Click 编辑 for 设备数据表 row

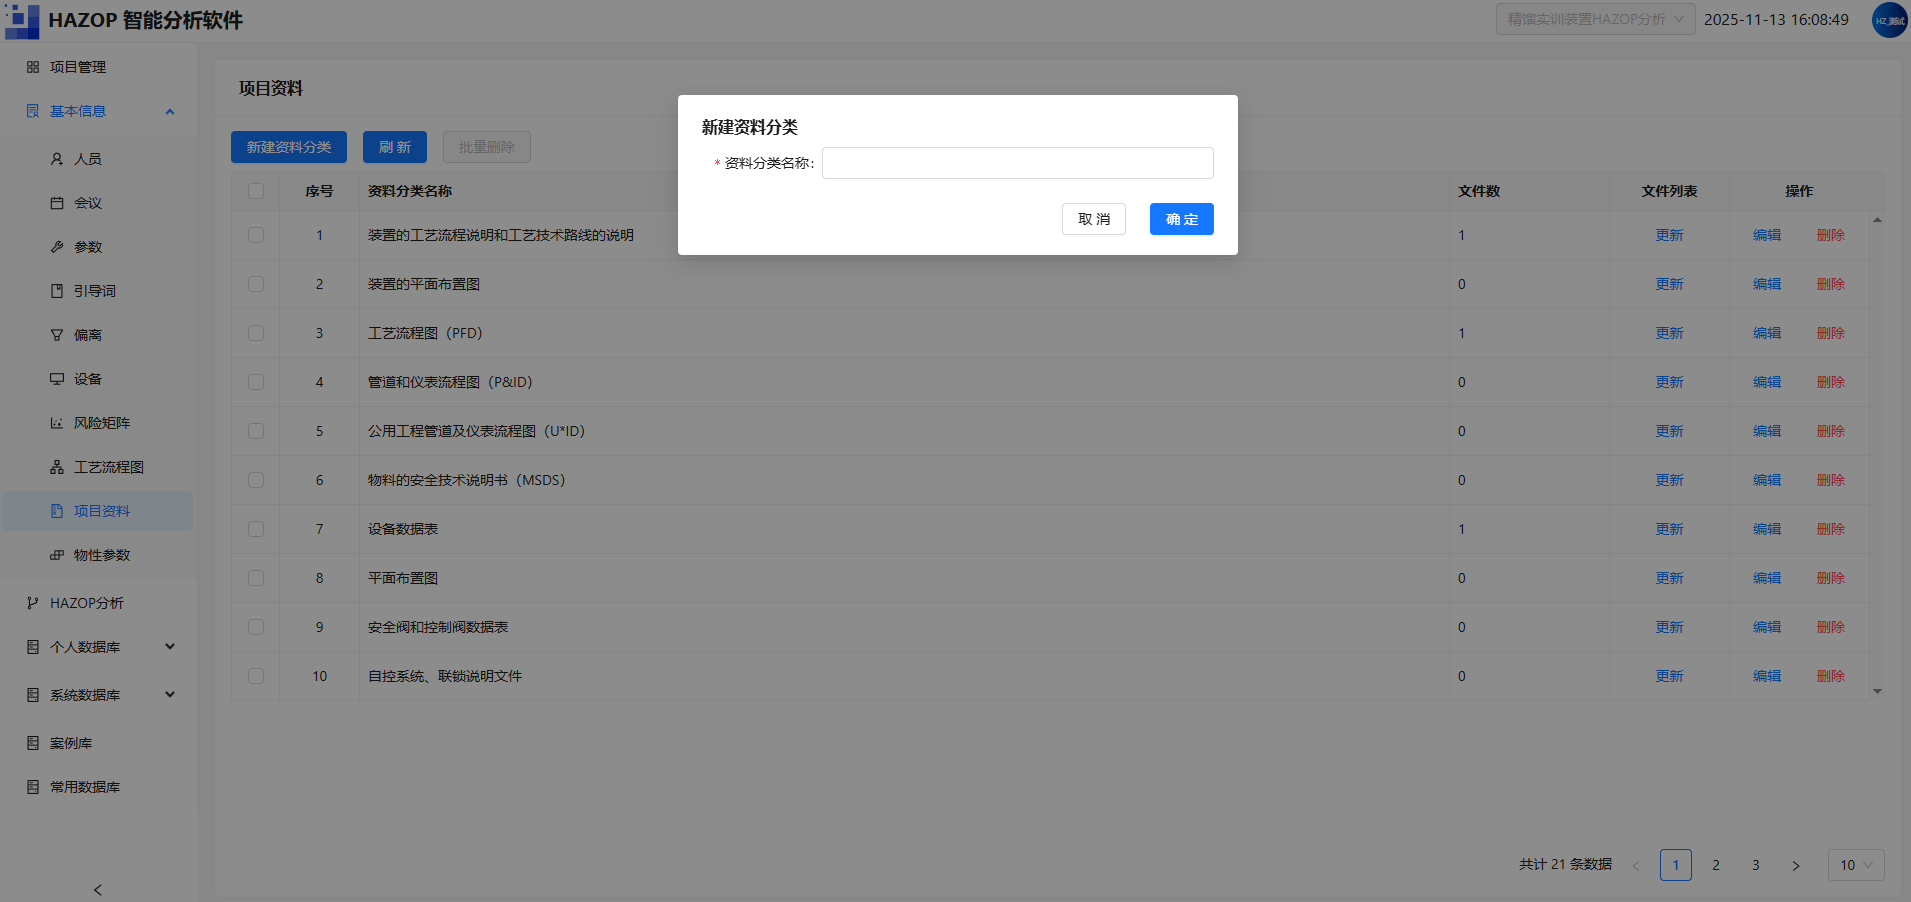(x=1767, y=529)
